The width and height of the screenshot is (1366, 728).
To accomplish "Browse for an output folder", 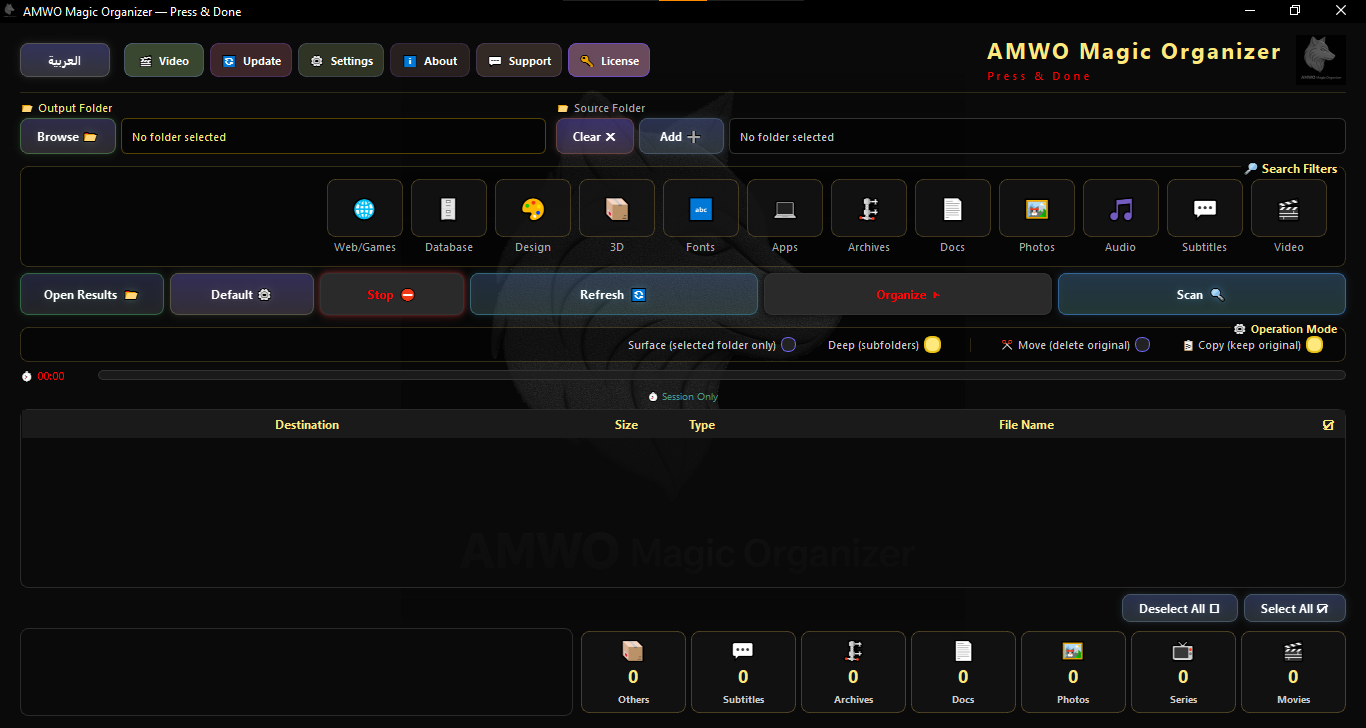I will point(68,137).
